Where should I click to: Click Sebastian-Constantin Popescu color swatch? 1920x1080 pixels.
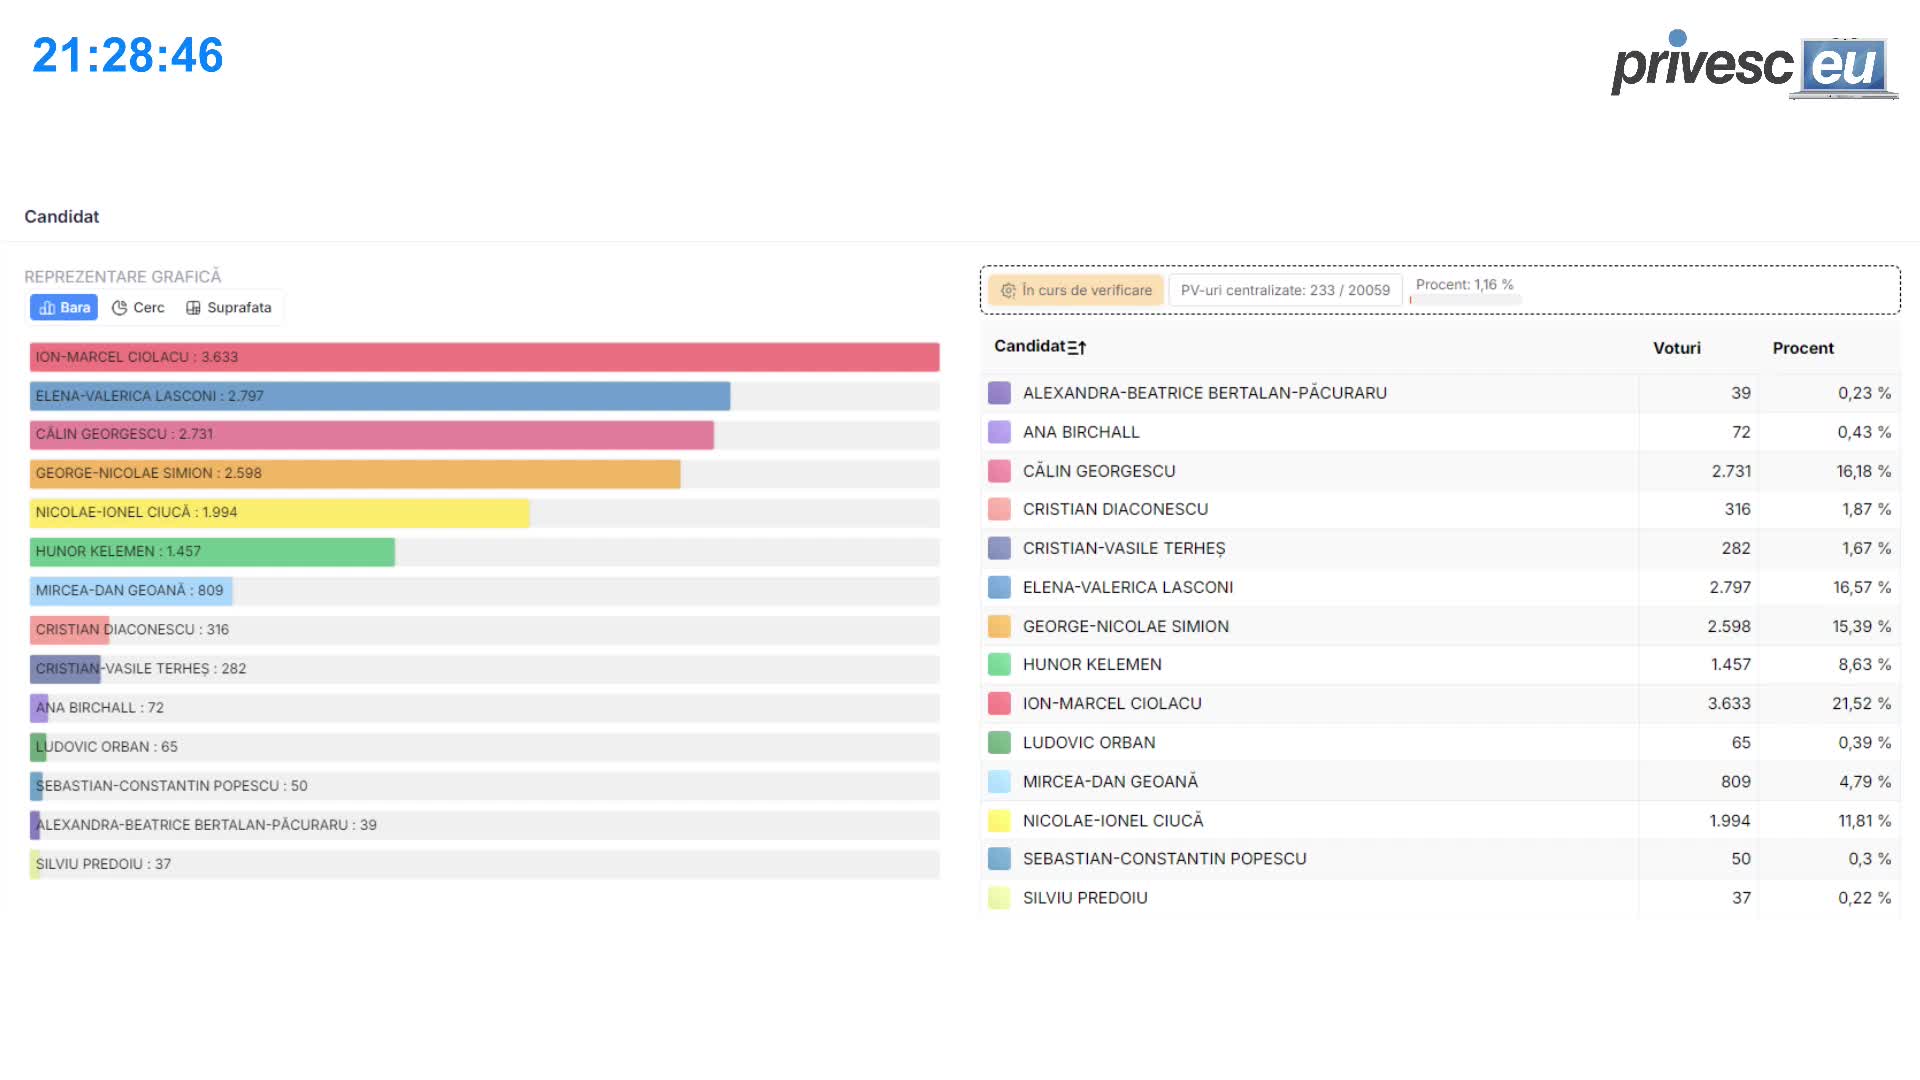(999, 858)
